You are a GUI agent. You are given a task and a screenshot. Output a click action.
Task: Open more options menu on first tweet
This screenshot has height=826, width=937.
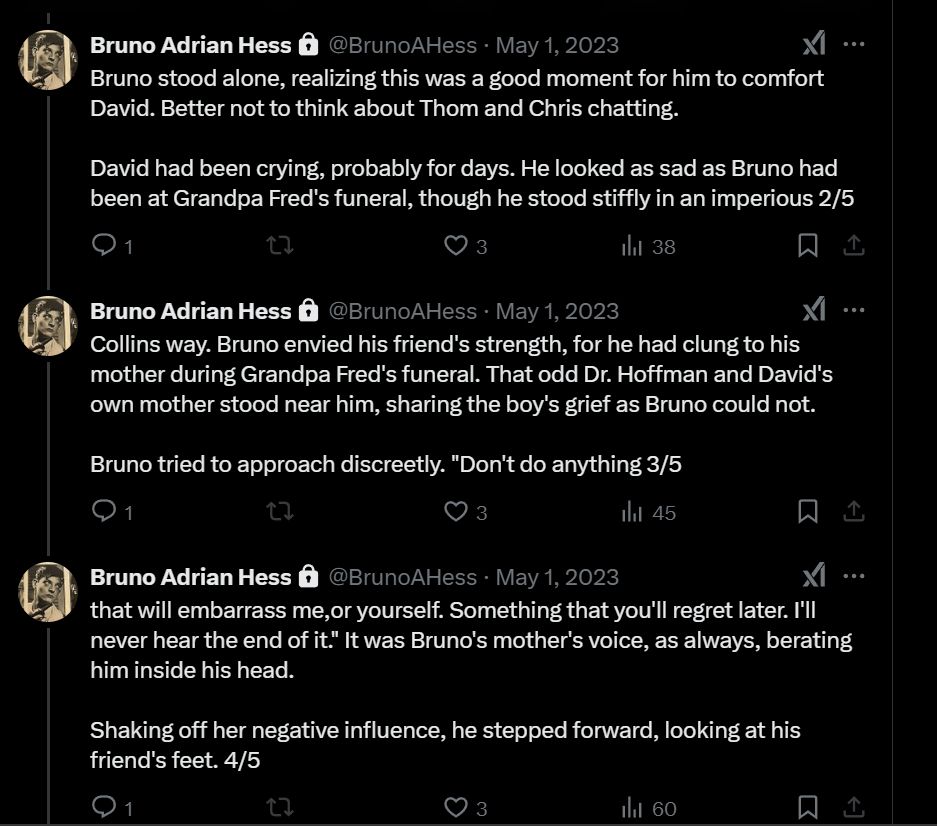tap(853, 44)
